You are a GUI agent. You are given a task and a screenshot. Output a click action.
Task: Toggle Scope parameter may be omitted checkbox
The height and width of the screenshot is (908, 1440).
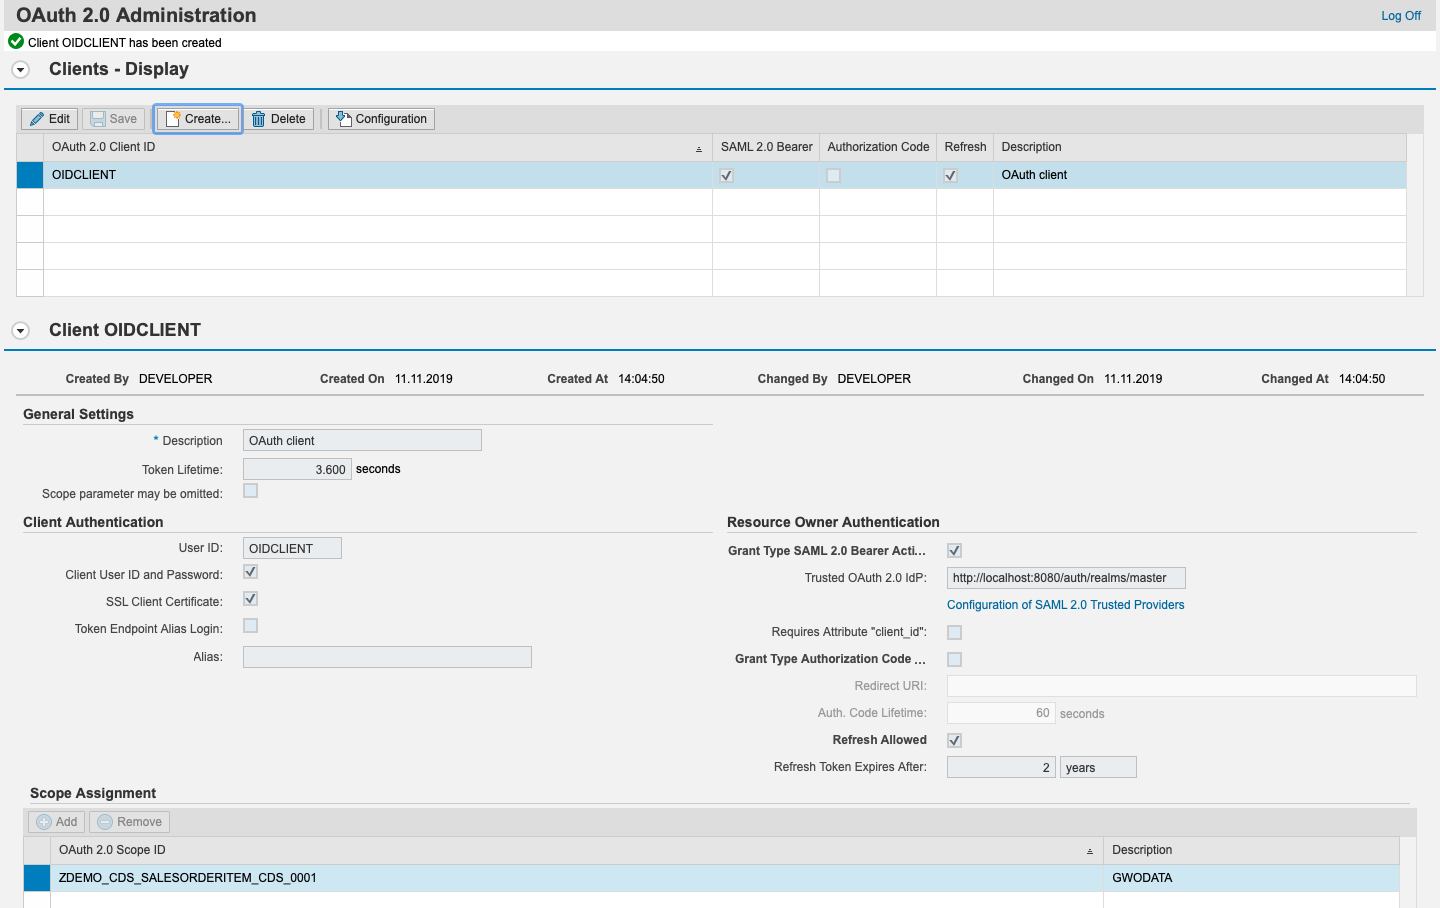pyautogui.click(x=251, y=491)
